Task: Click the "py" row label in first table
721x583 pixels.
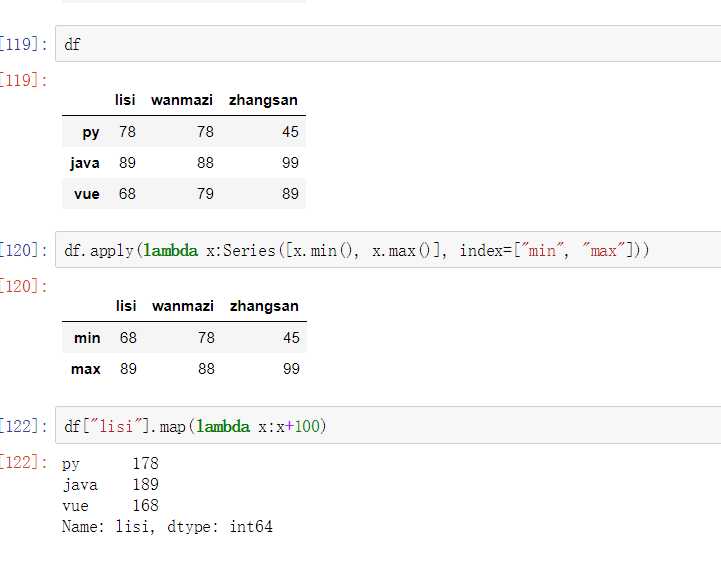Action: click(x=91, y=132)
